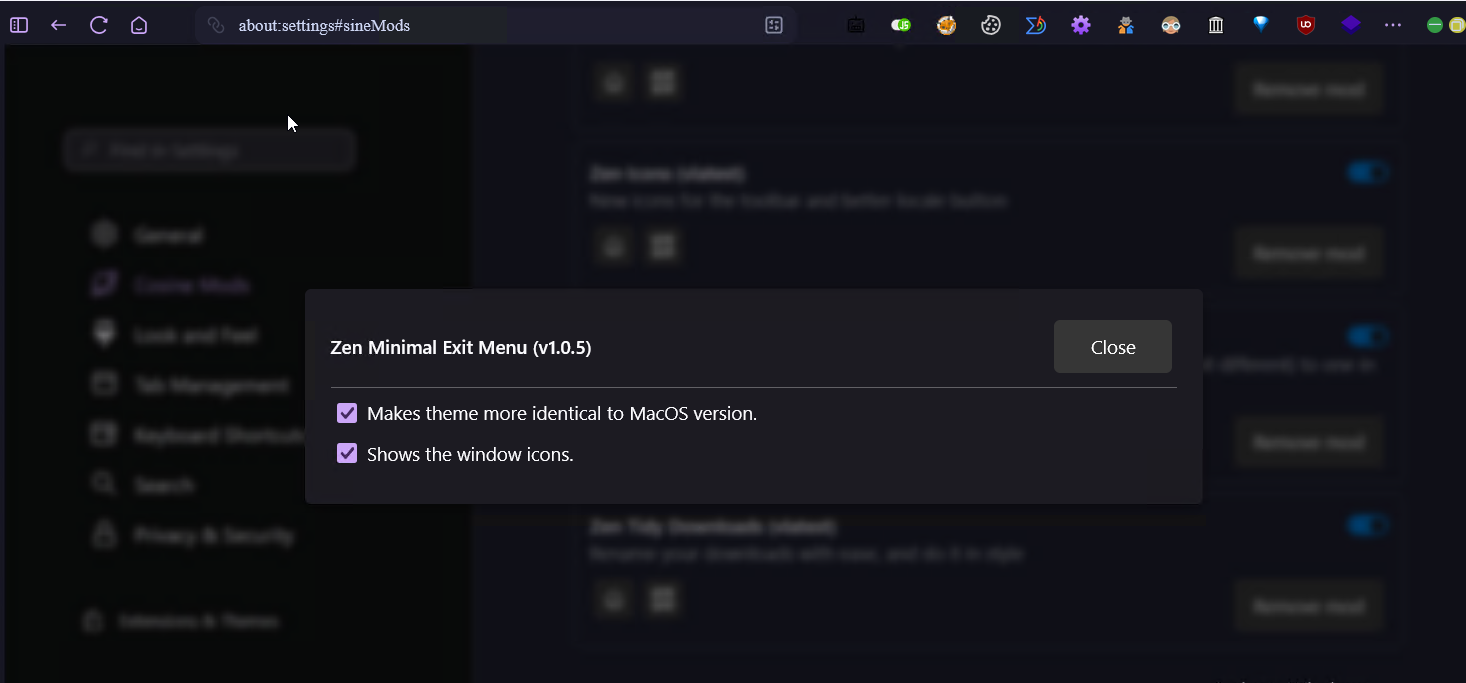Open the purple gear extension

click(x=1081, y=26)
